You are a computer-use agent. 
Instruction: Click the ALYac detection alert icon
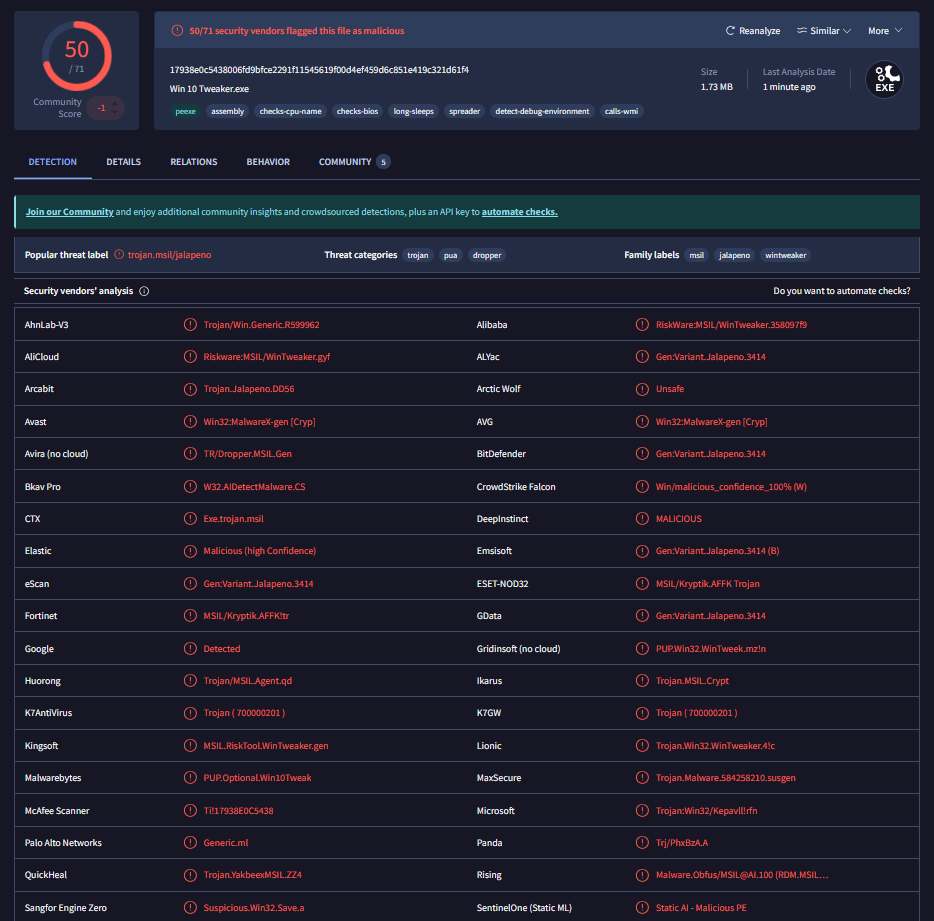[x=642, y=357]
